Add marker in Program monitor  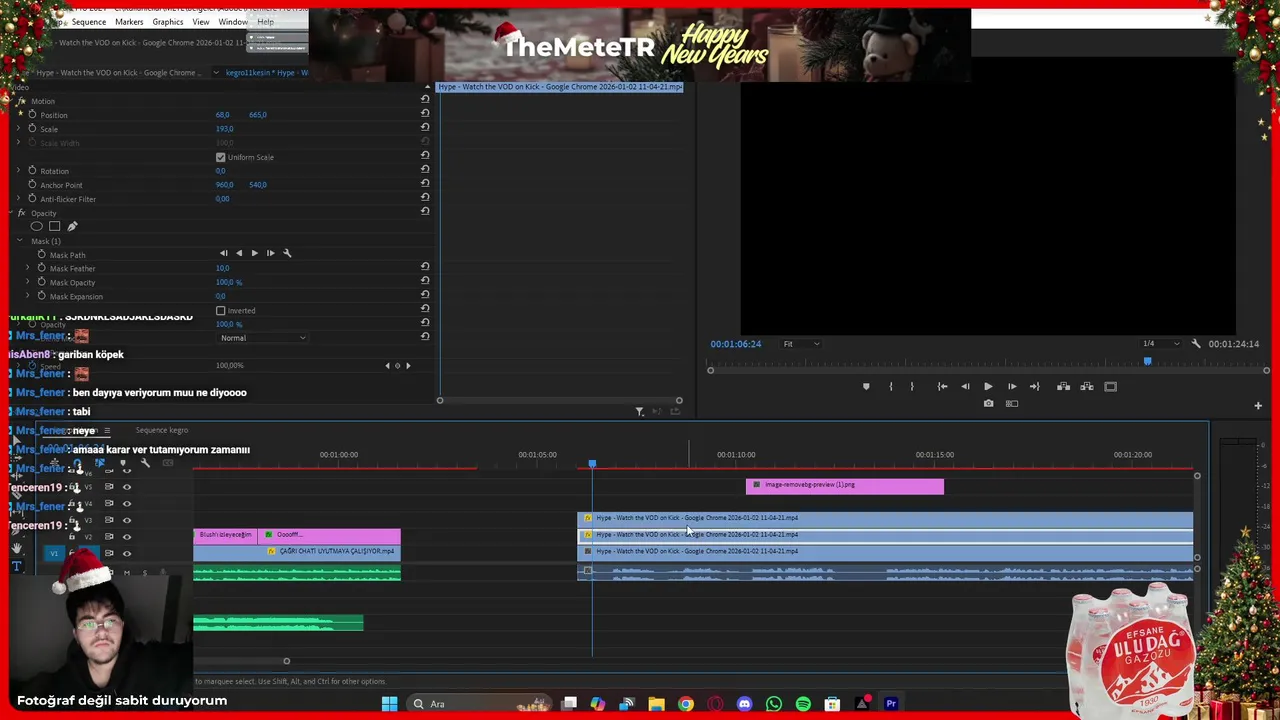coord(866,386)
